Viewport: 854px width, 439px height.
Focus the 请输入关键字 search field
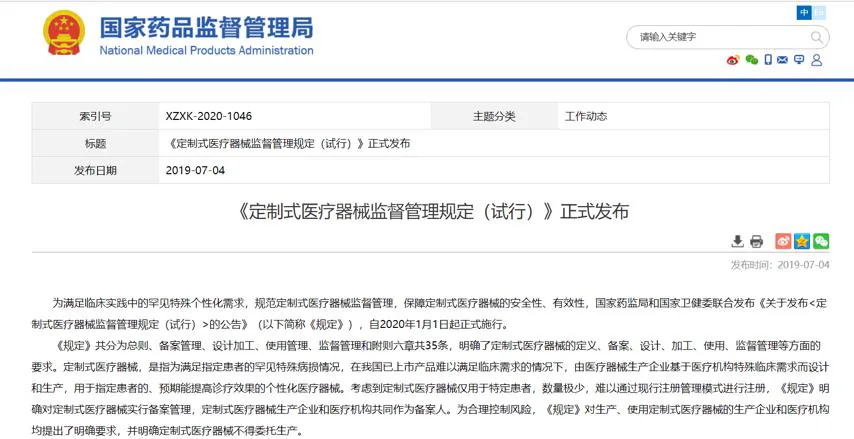point(727,37)
